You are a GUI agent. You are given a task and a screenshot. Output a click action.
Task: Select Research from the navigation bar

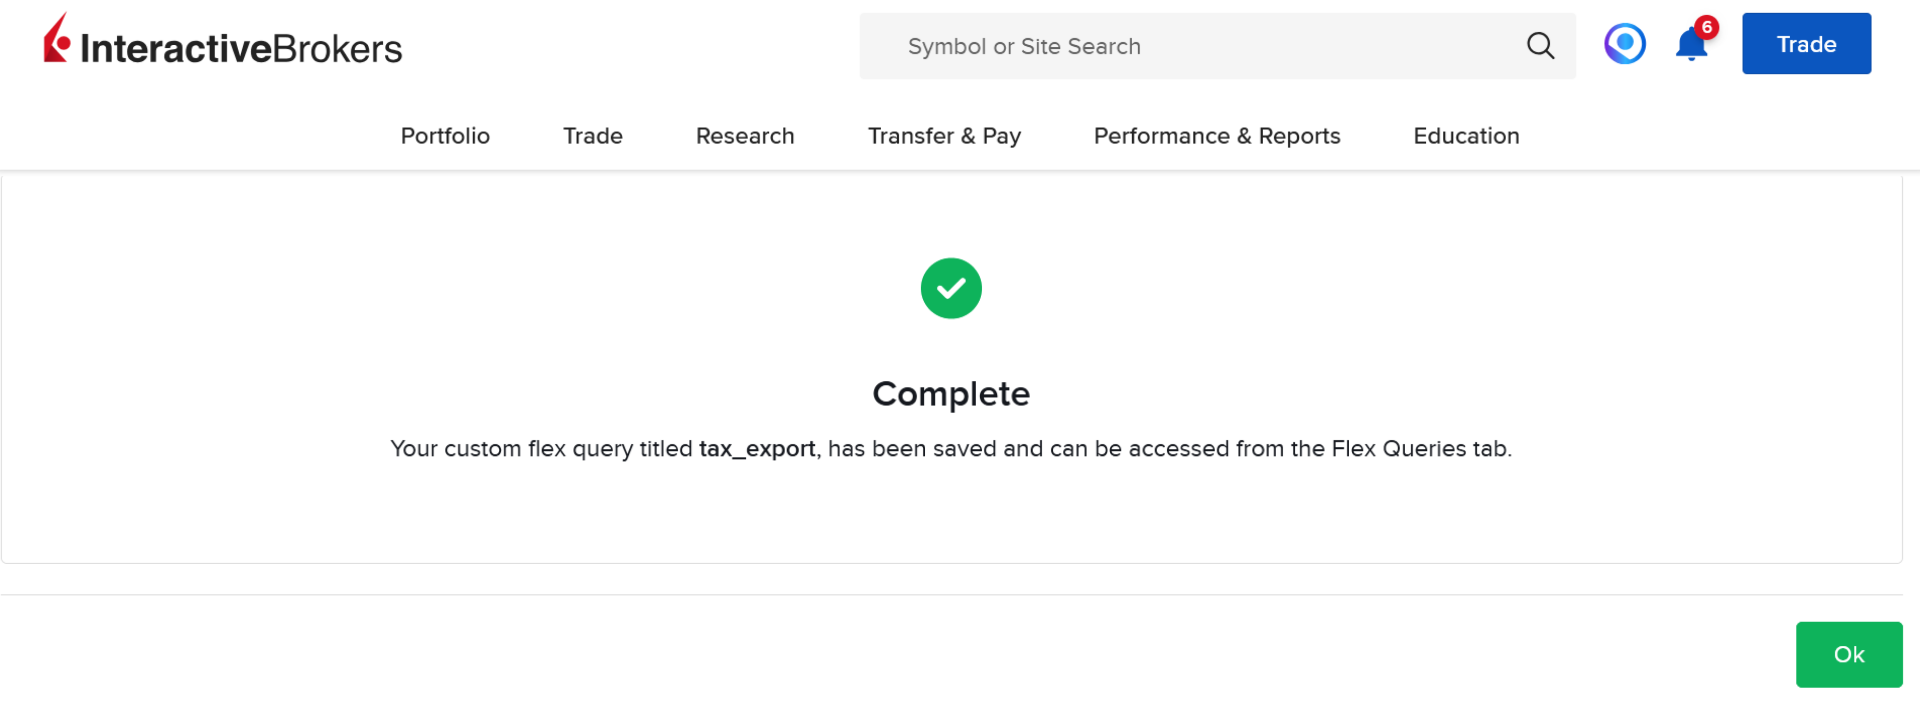pyautogui.click(x=744, y=136)
